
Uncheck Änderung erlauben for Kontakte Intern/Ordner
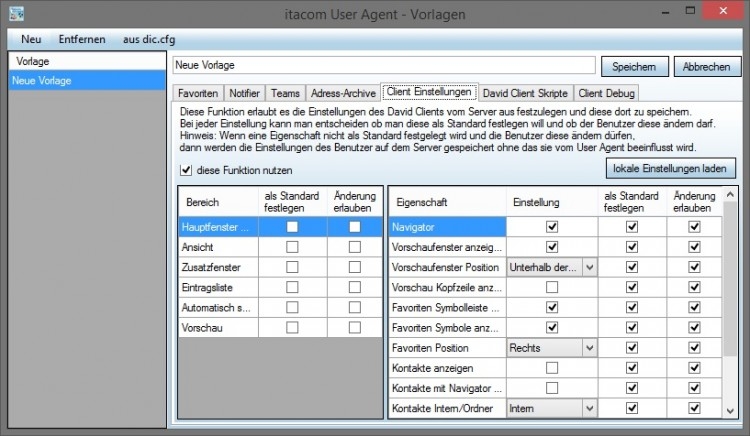[x=694, y=408]
